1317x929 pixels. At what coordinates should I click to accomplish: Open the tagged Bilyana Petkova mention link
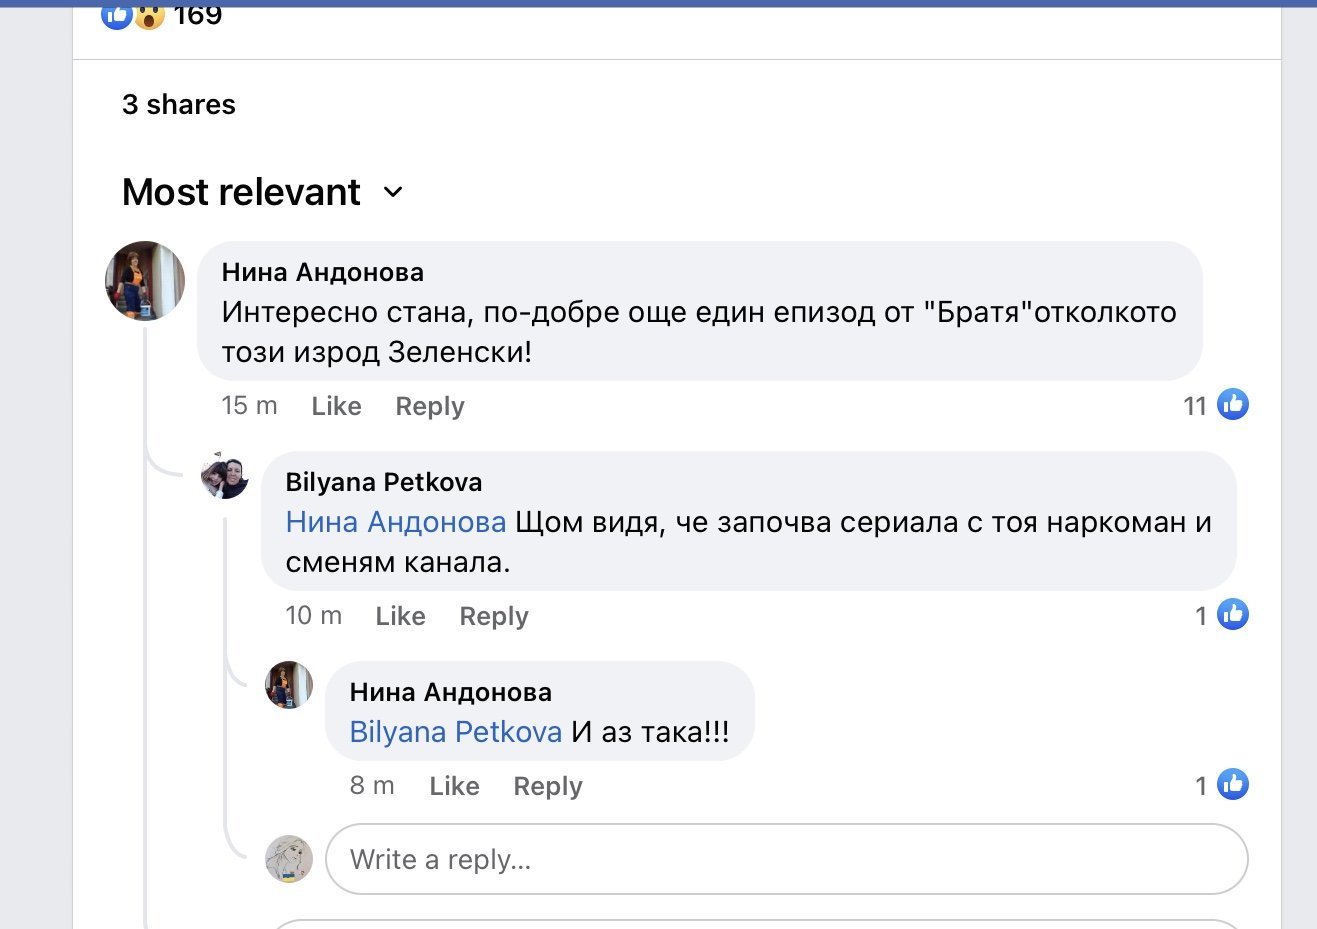(x=456, y=732)
